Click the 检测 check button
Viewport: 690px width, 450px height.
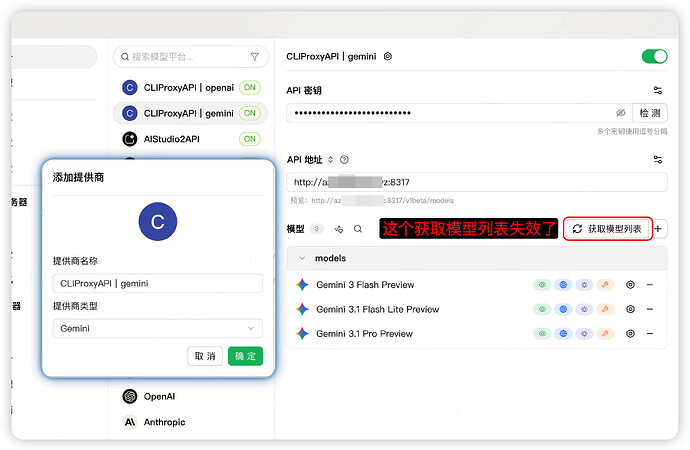[650, 113]
